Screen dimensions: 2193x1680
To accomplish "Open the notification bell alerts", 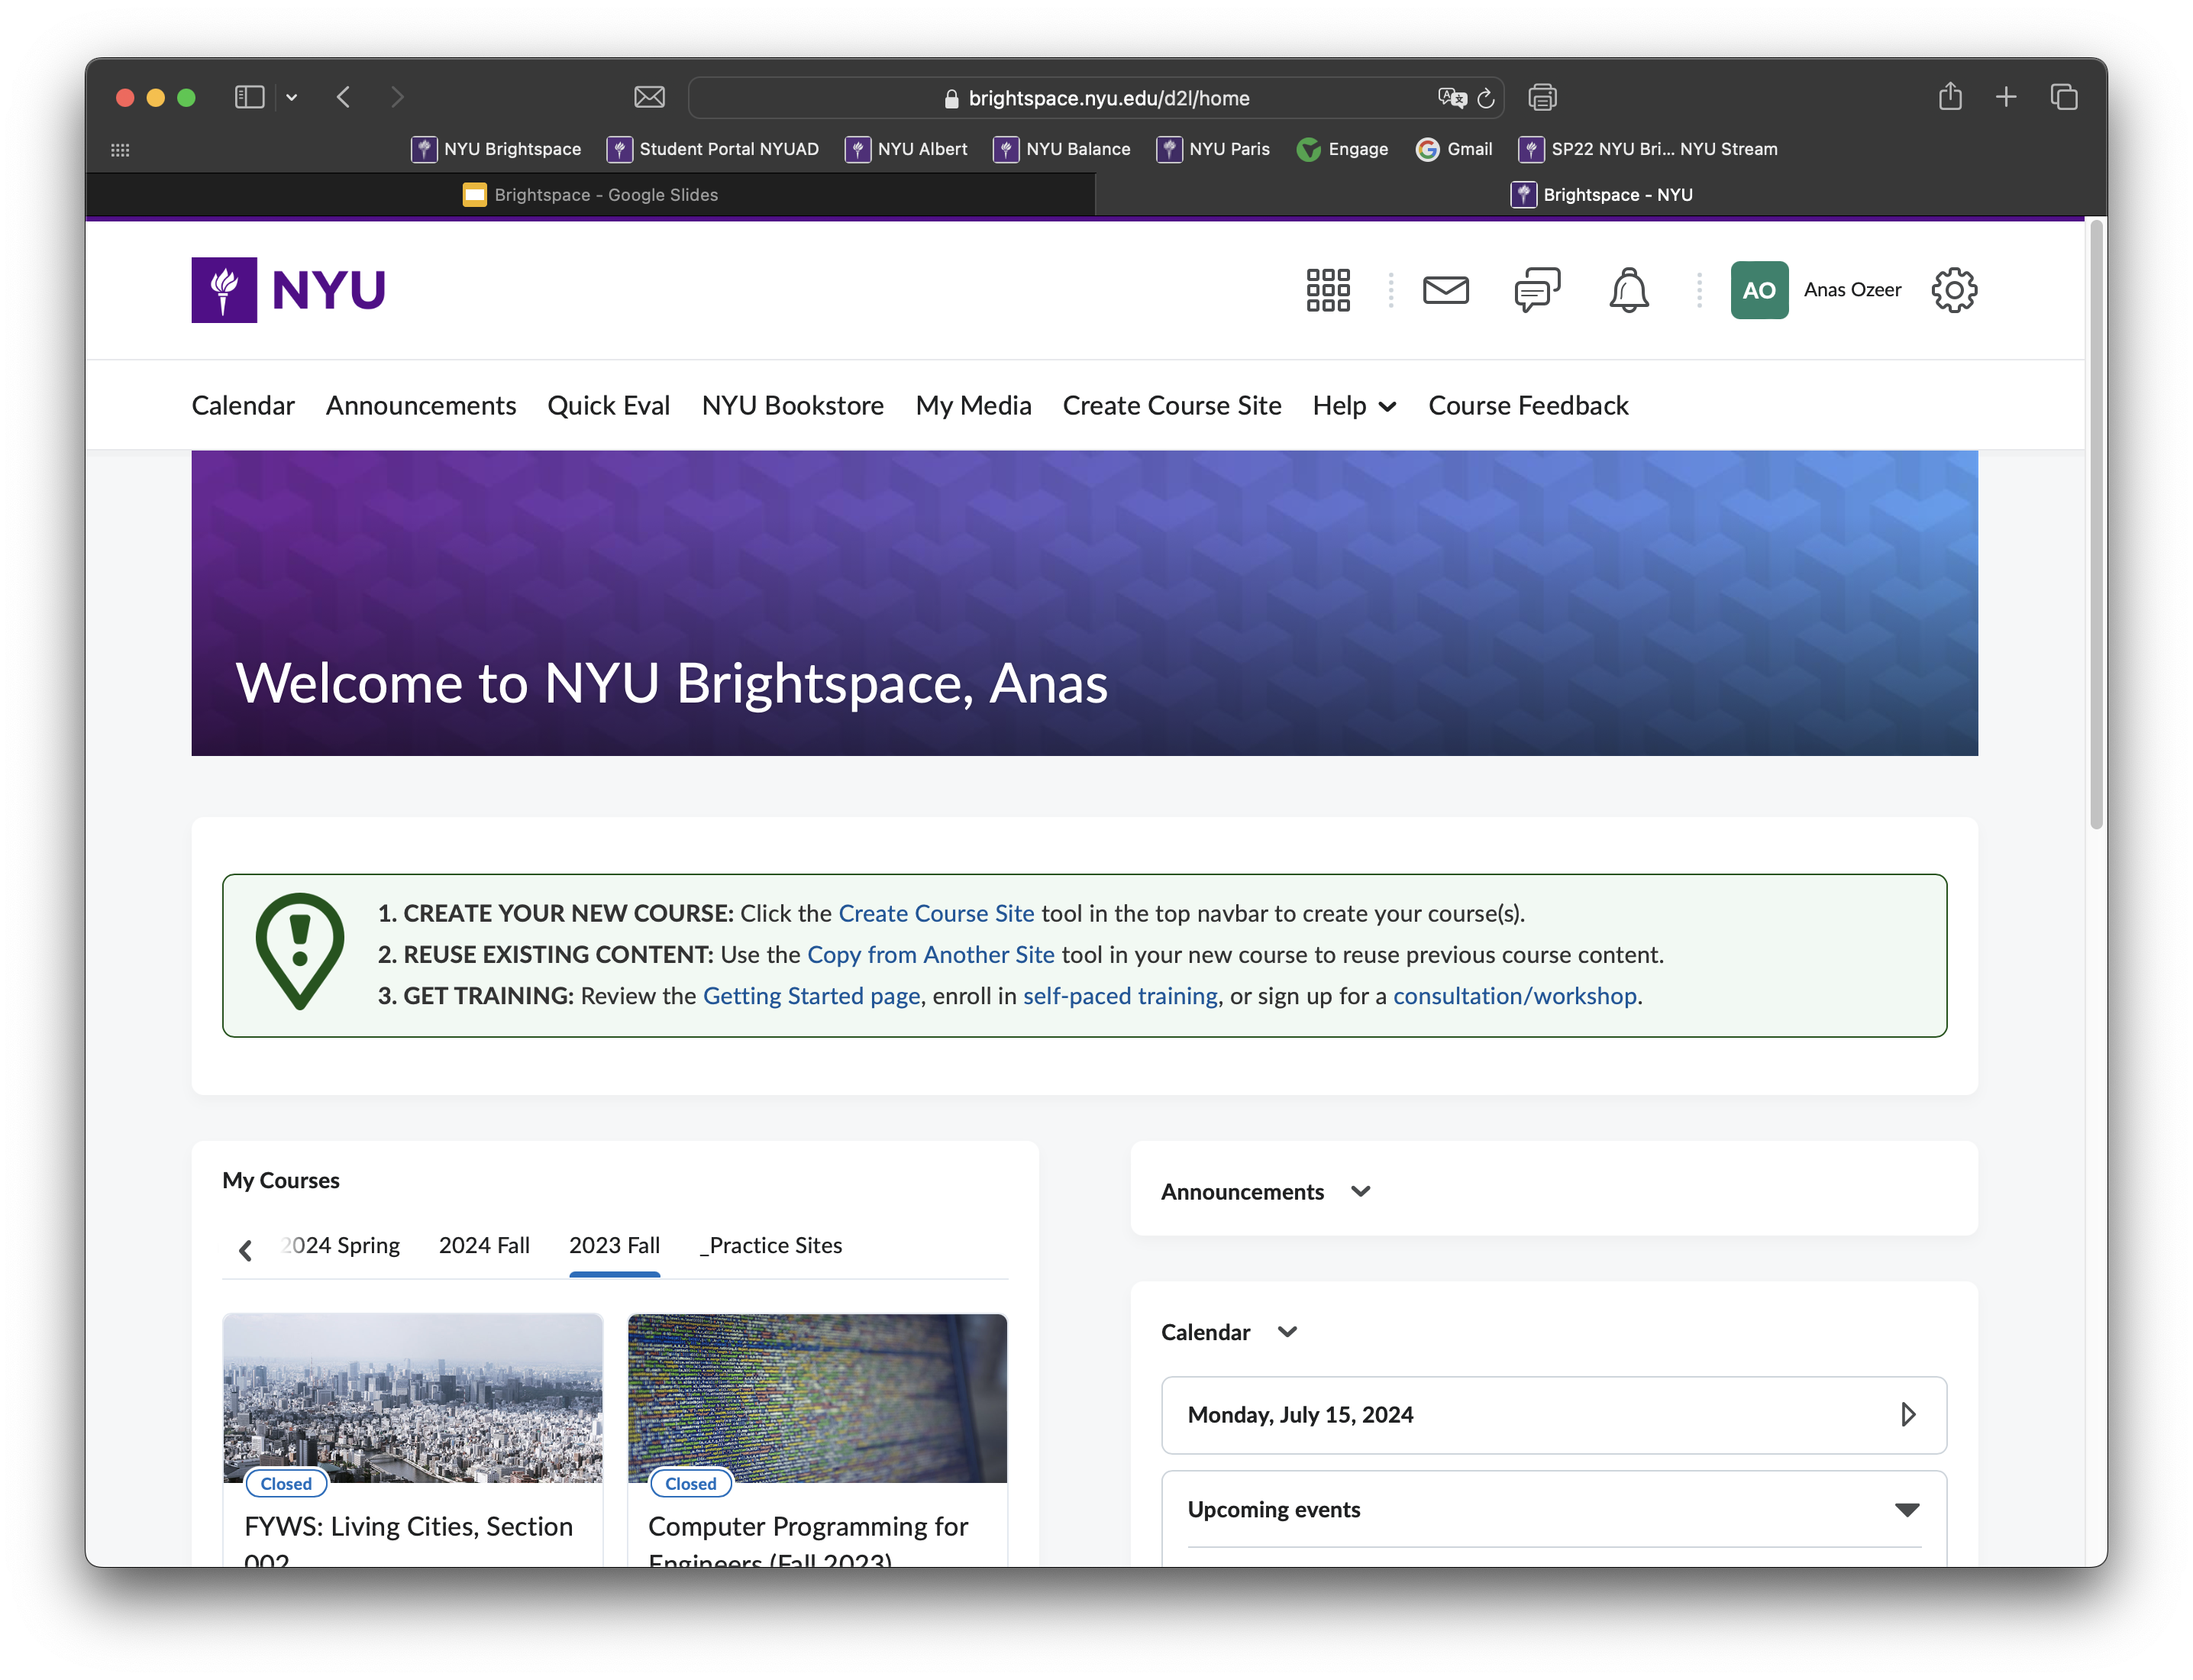I will click(x=1628, y=290).
